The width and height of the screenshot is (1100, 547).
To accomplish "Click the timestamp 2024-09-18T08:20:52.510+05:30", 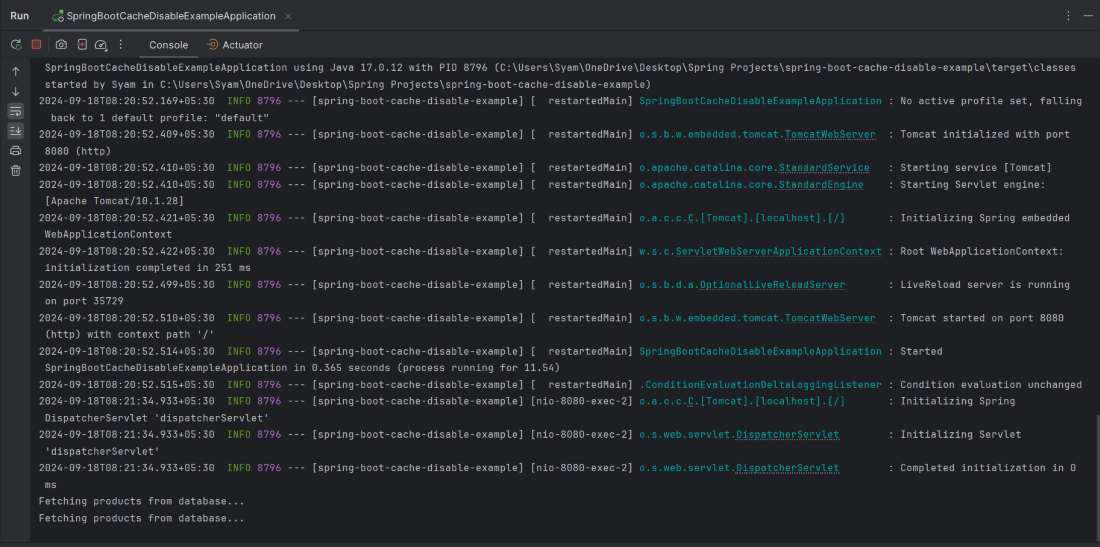I will pyautogui.click(x=127, y=318).
